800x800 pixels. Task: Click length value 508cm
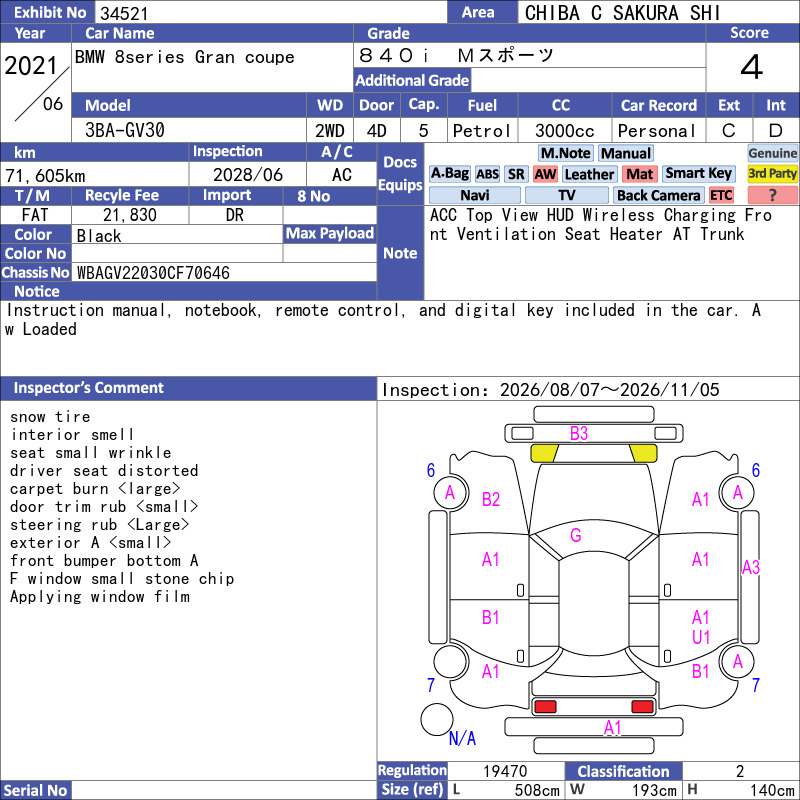click(537, 790)
